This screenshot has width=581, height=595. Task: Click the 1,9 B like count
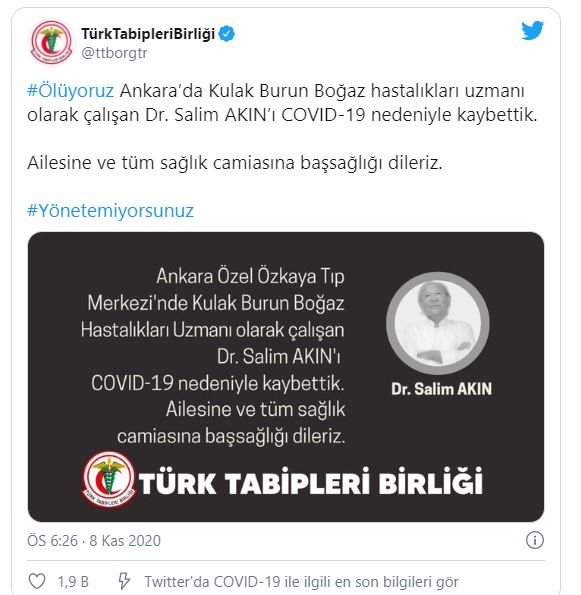coord(73,582)
